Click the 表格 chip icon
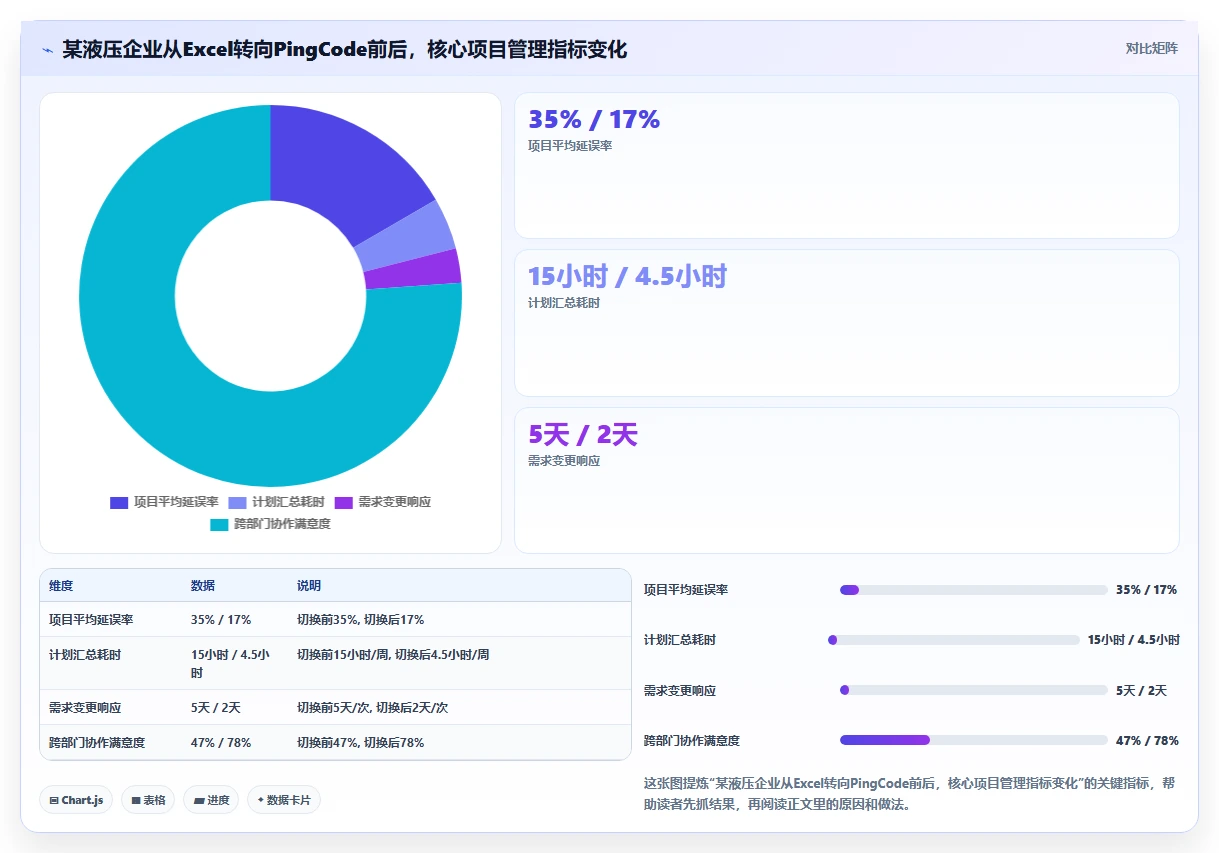This screenshot has height=853, width=1219. coord(136,801)
